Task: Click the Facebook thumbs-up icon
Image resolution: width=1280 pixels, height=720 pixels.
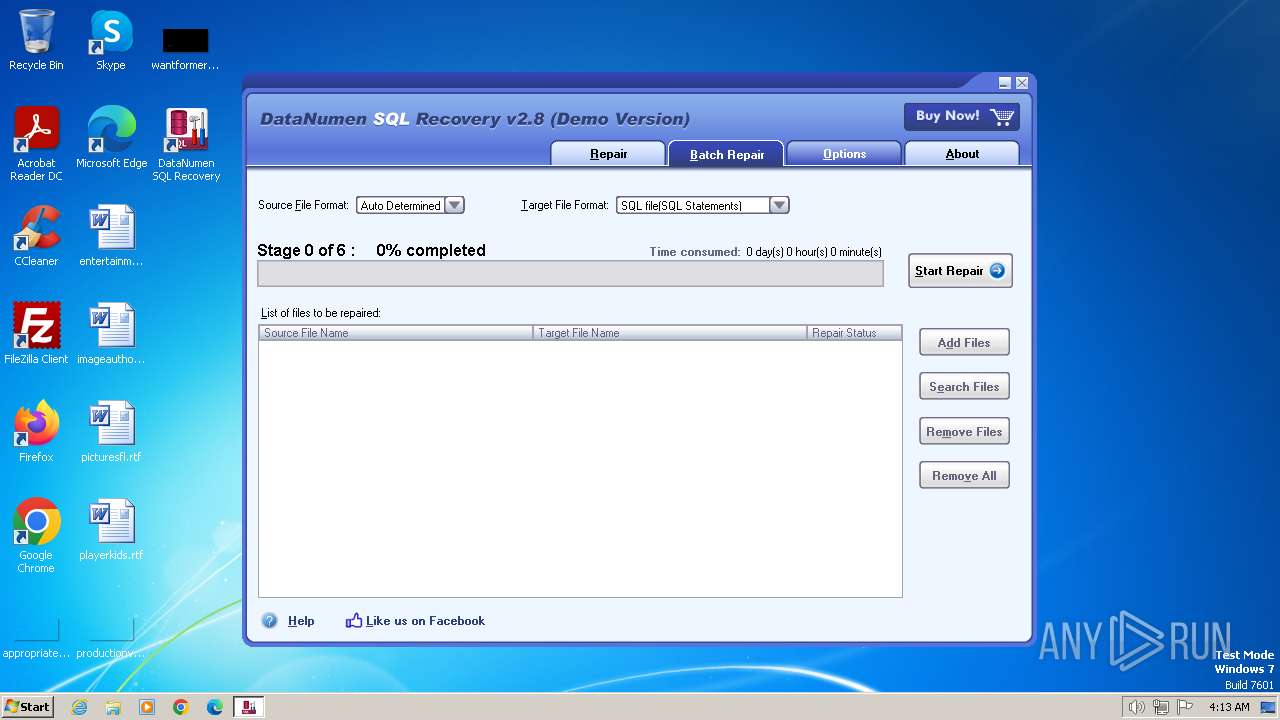Action: pyautogui.click(x=354, y=621)
